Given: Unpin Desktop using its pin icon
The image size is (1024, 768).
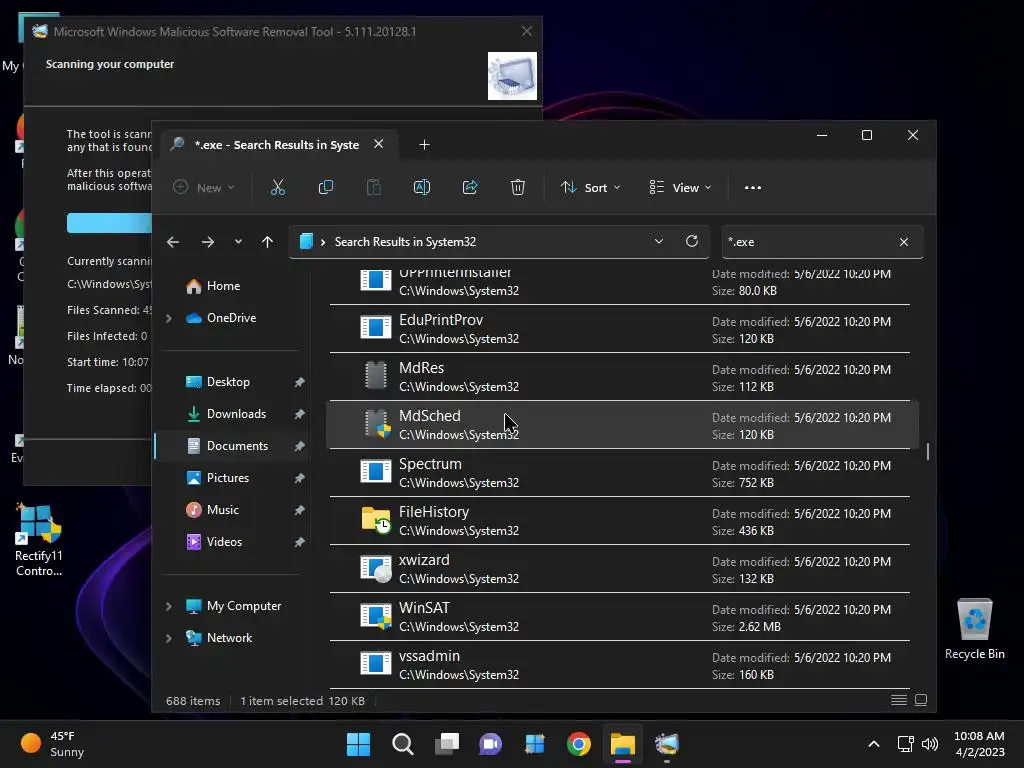Looking at the screenshot, I should [x=299, y=382].
